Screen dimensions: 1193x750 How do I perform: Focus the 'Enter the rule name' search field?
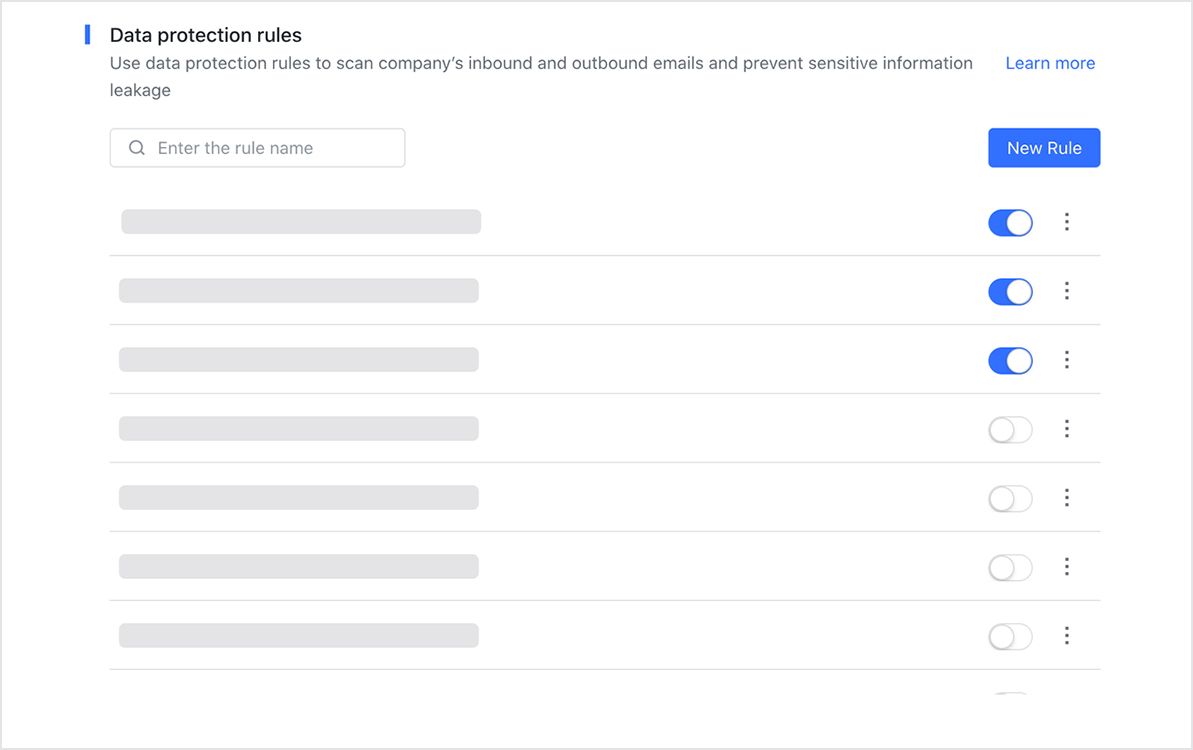click(x=257, y=148)
